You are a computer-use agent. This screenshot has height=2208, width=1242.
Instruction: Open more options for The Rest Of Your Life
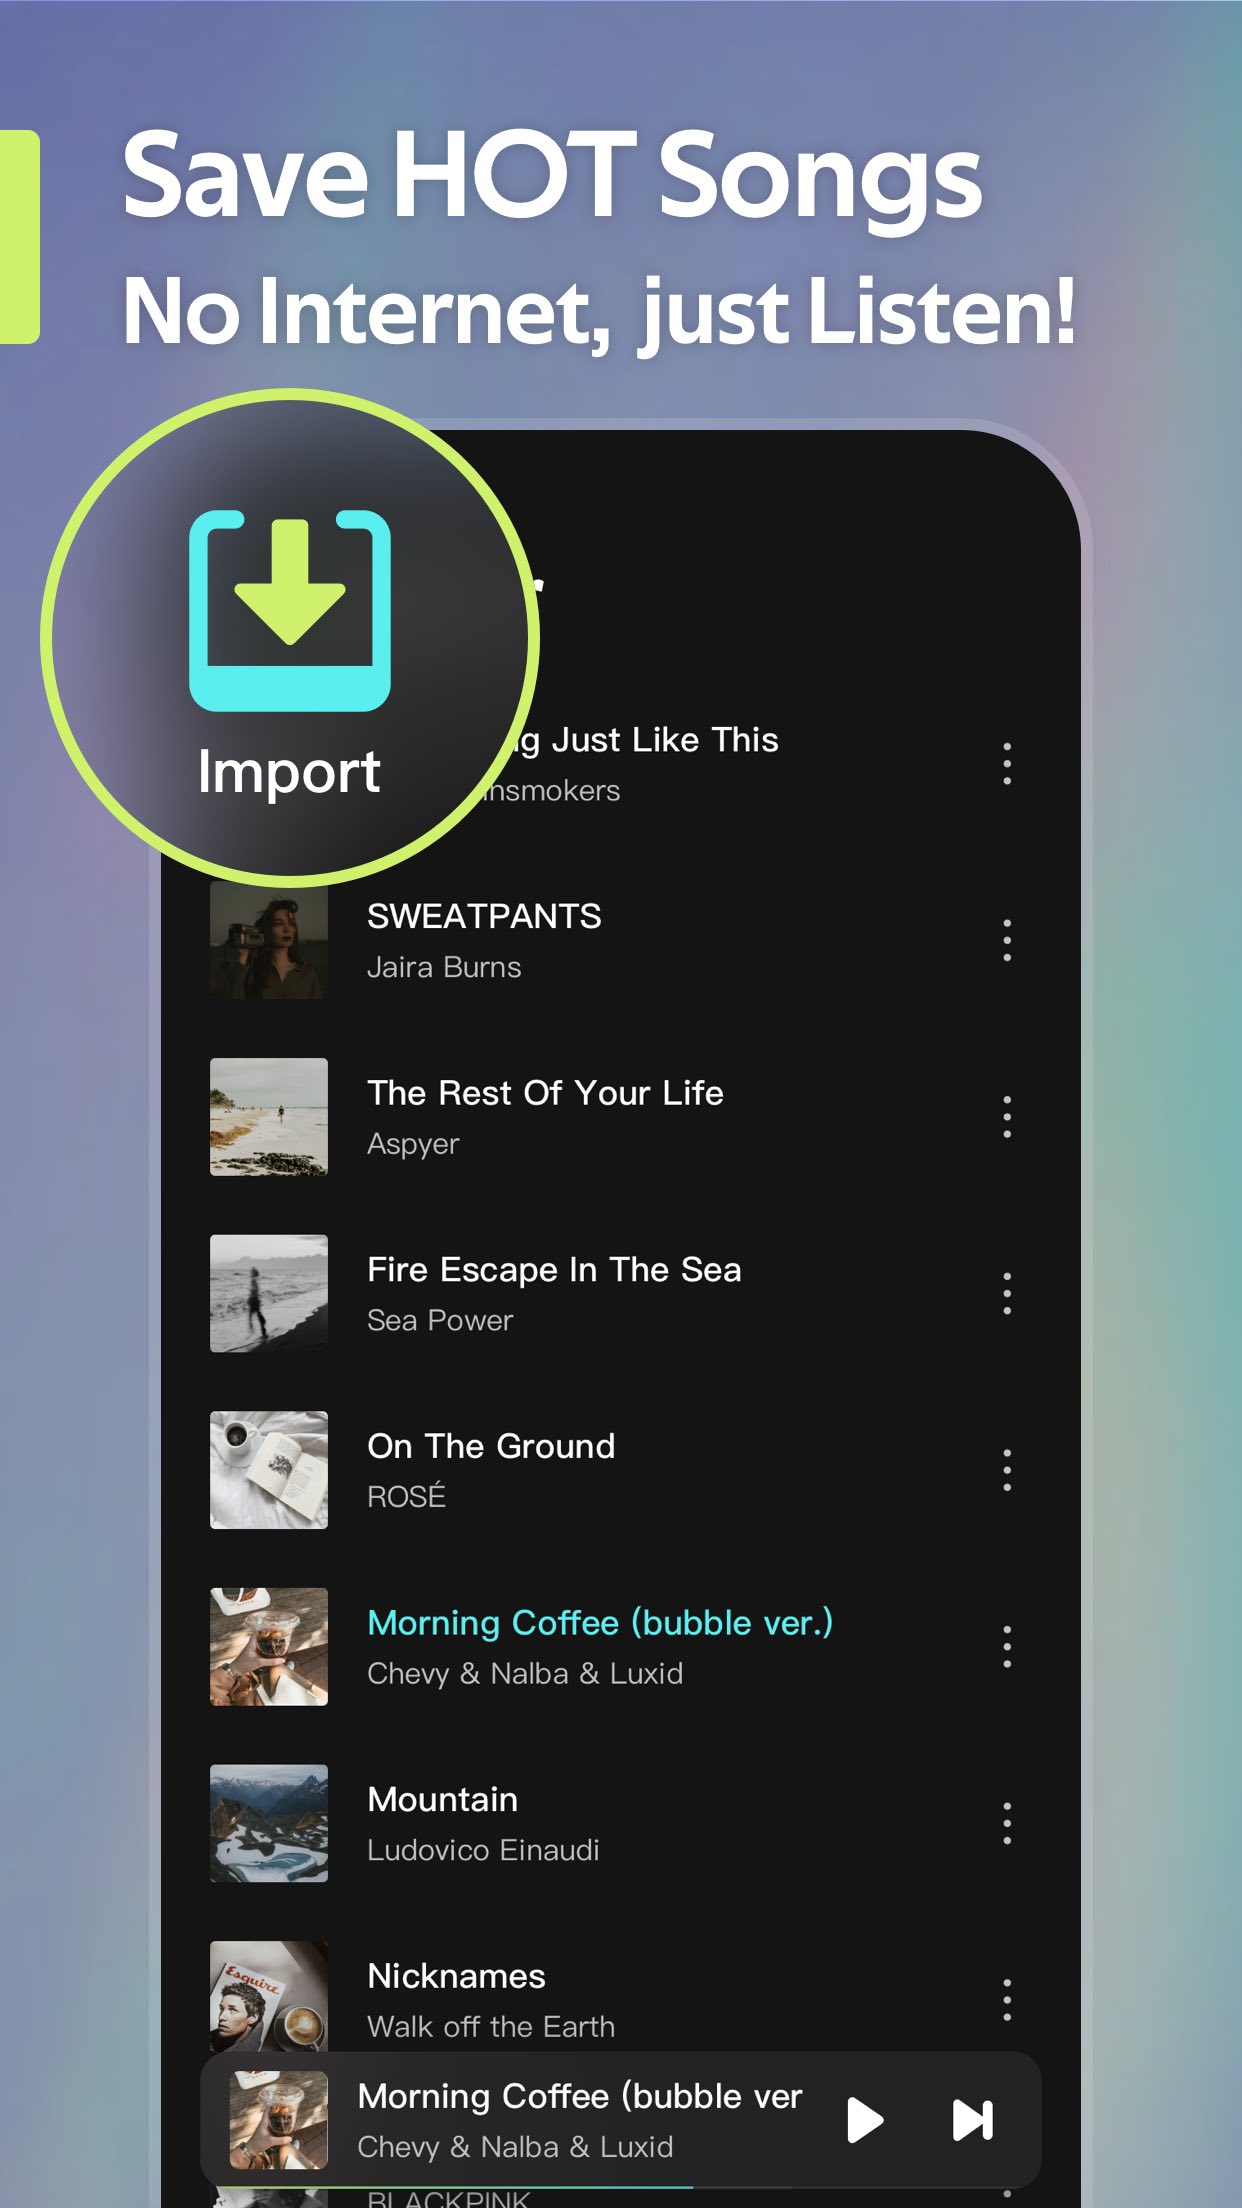point(1007,1117)
